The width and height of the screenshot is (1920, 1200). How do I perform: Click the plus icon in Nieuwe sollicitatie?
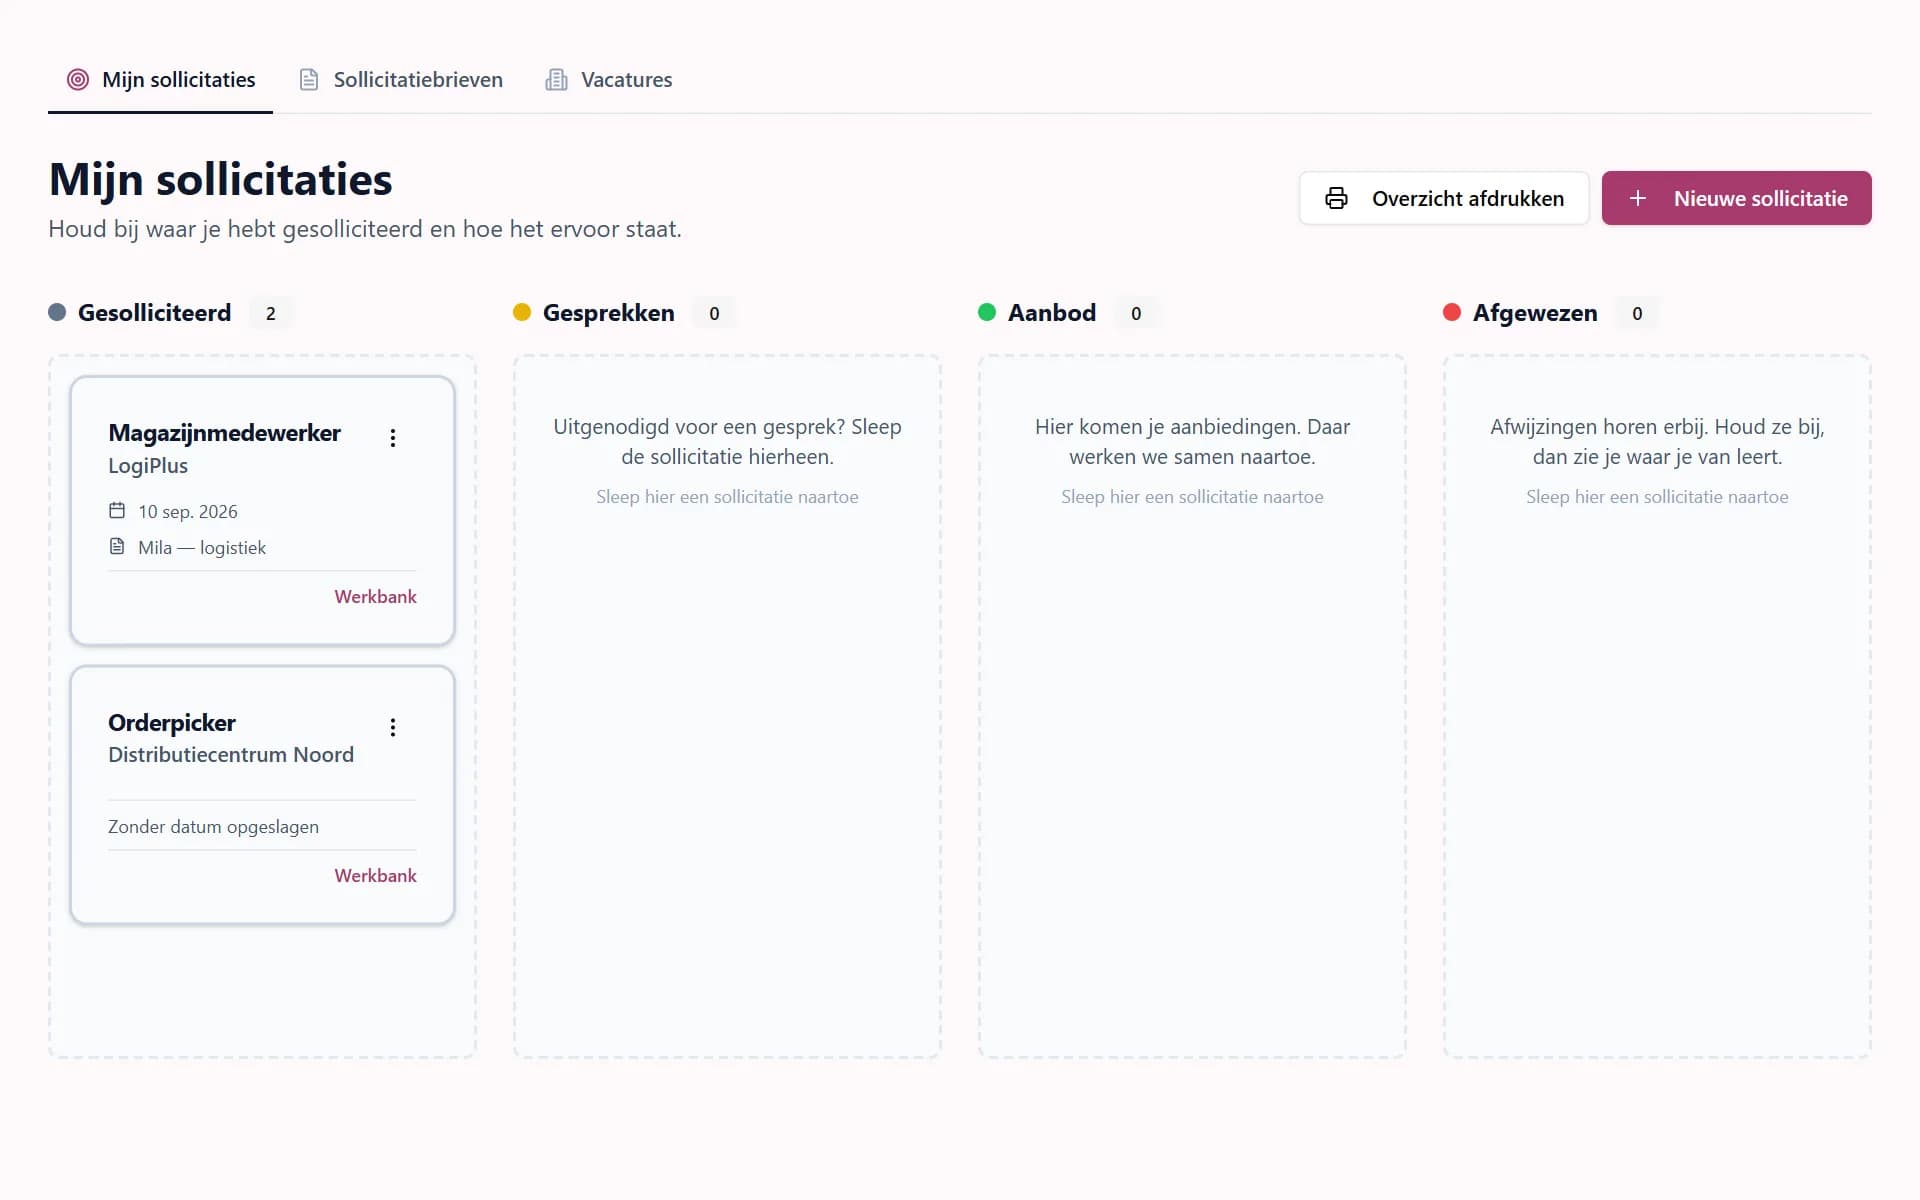click(x=1638, y=198)
